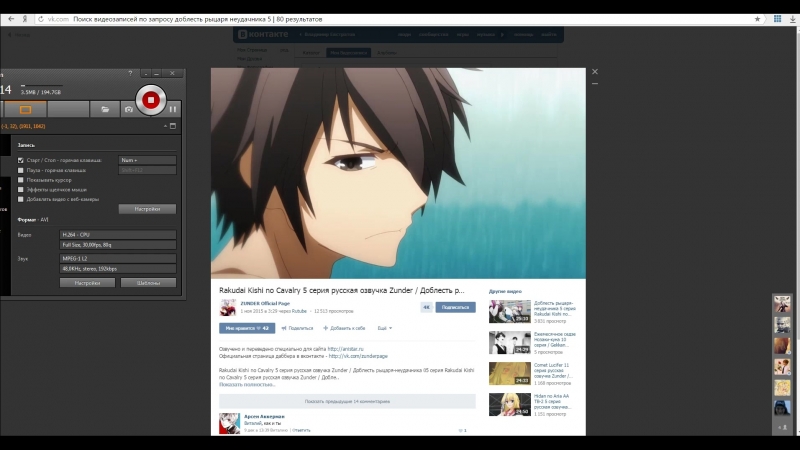Click the 48.0KHz, stereo audio field
The width and height of the screenshot is (800, 450).
(x=118, y=269)
